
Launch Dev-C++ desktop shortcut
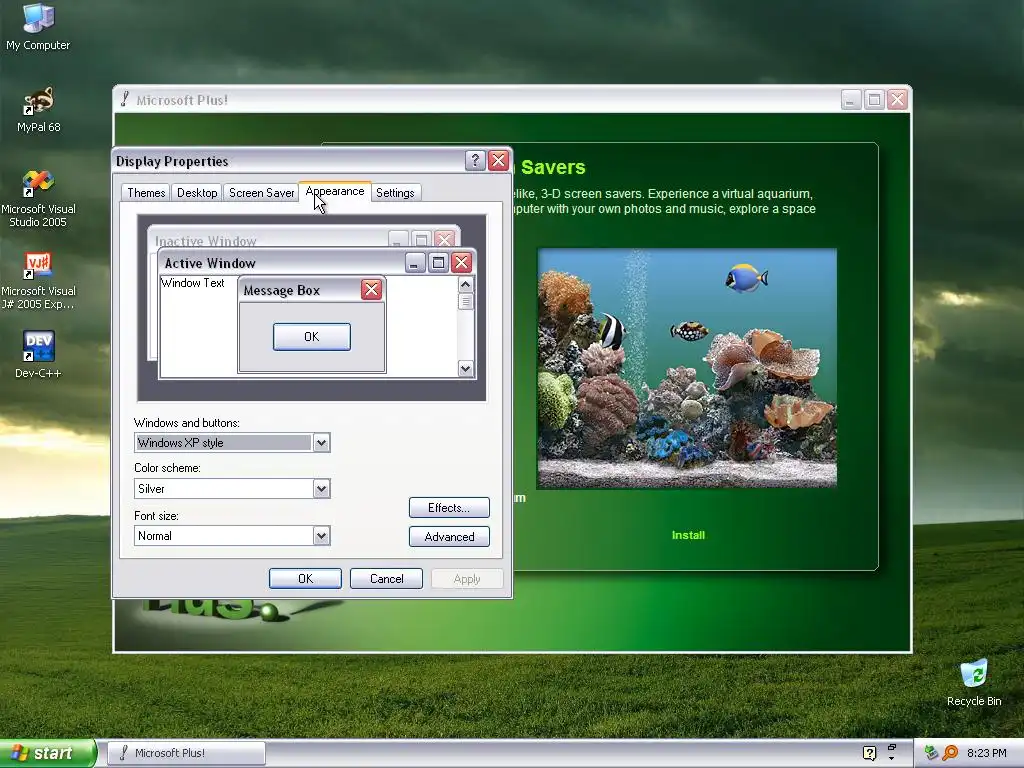38,353
